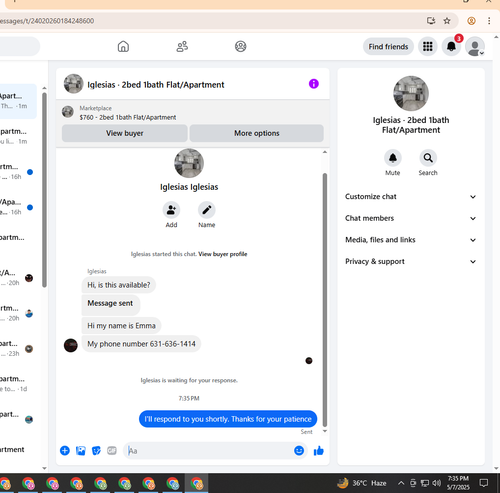Click the Iglesias sender avatar beside messages
This screenshot has width=500, height=493.
click(71, 345)
